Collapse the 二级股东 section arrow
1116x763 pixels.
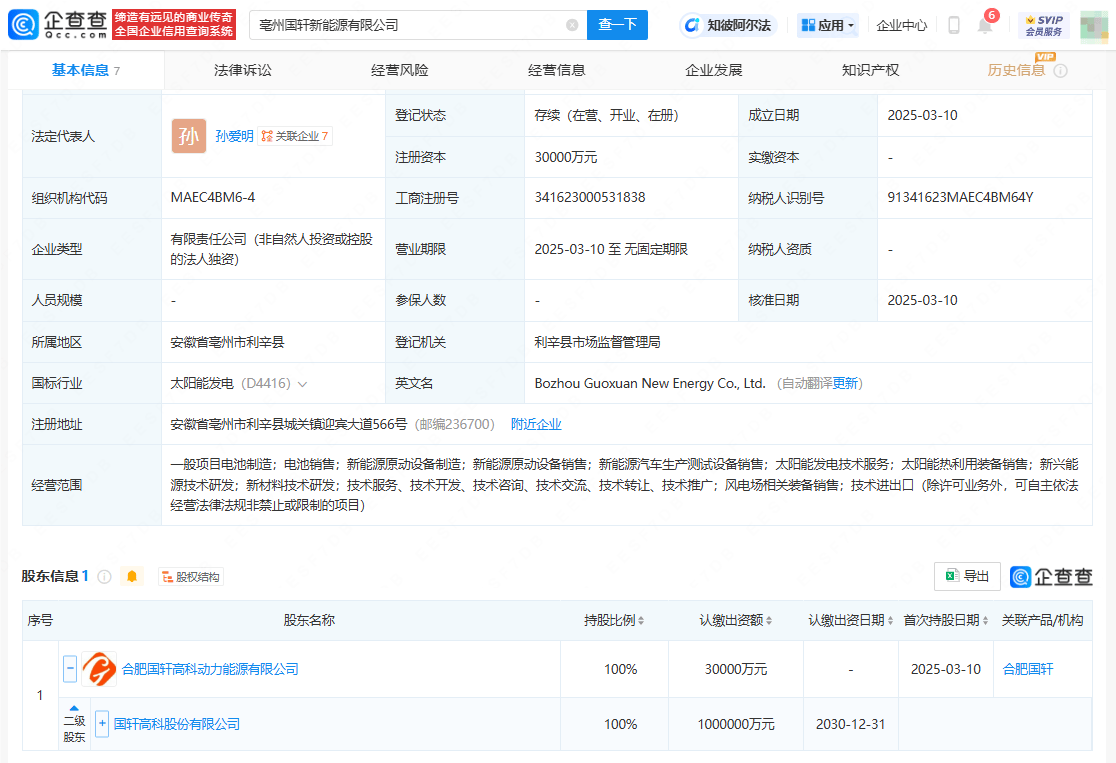pos(74,708)
